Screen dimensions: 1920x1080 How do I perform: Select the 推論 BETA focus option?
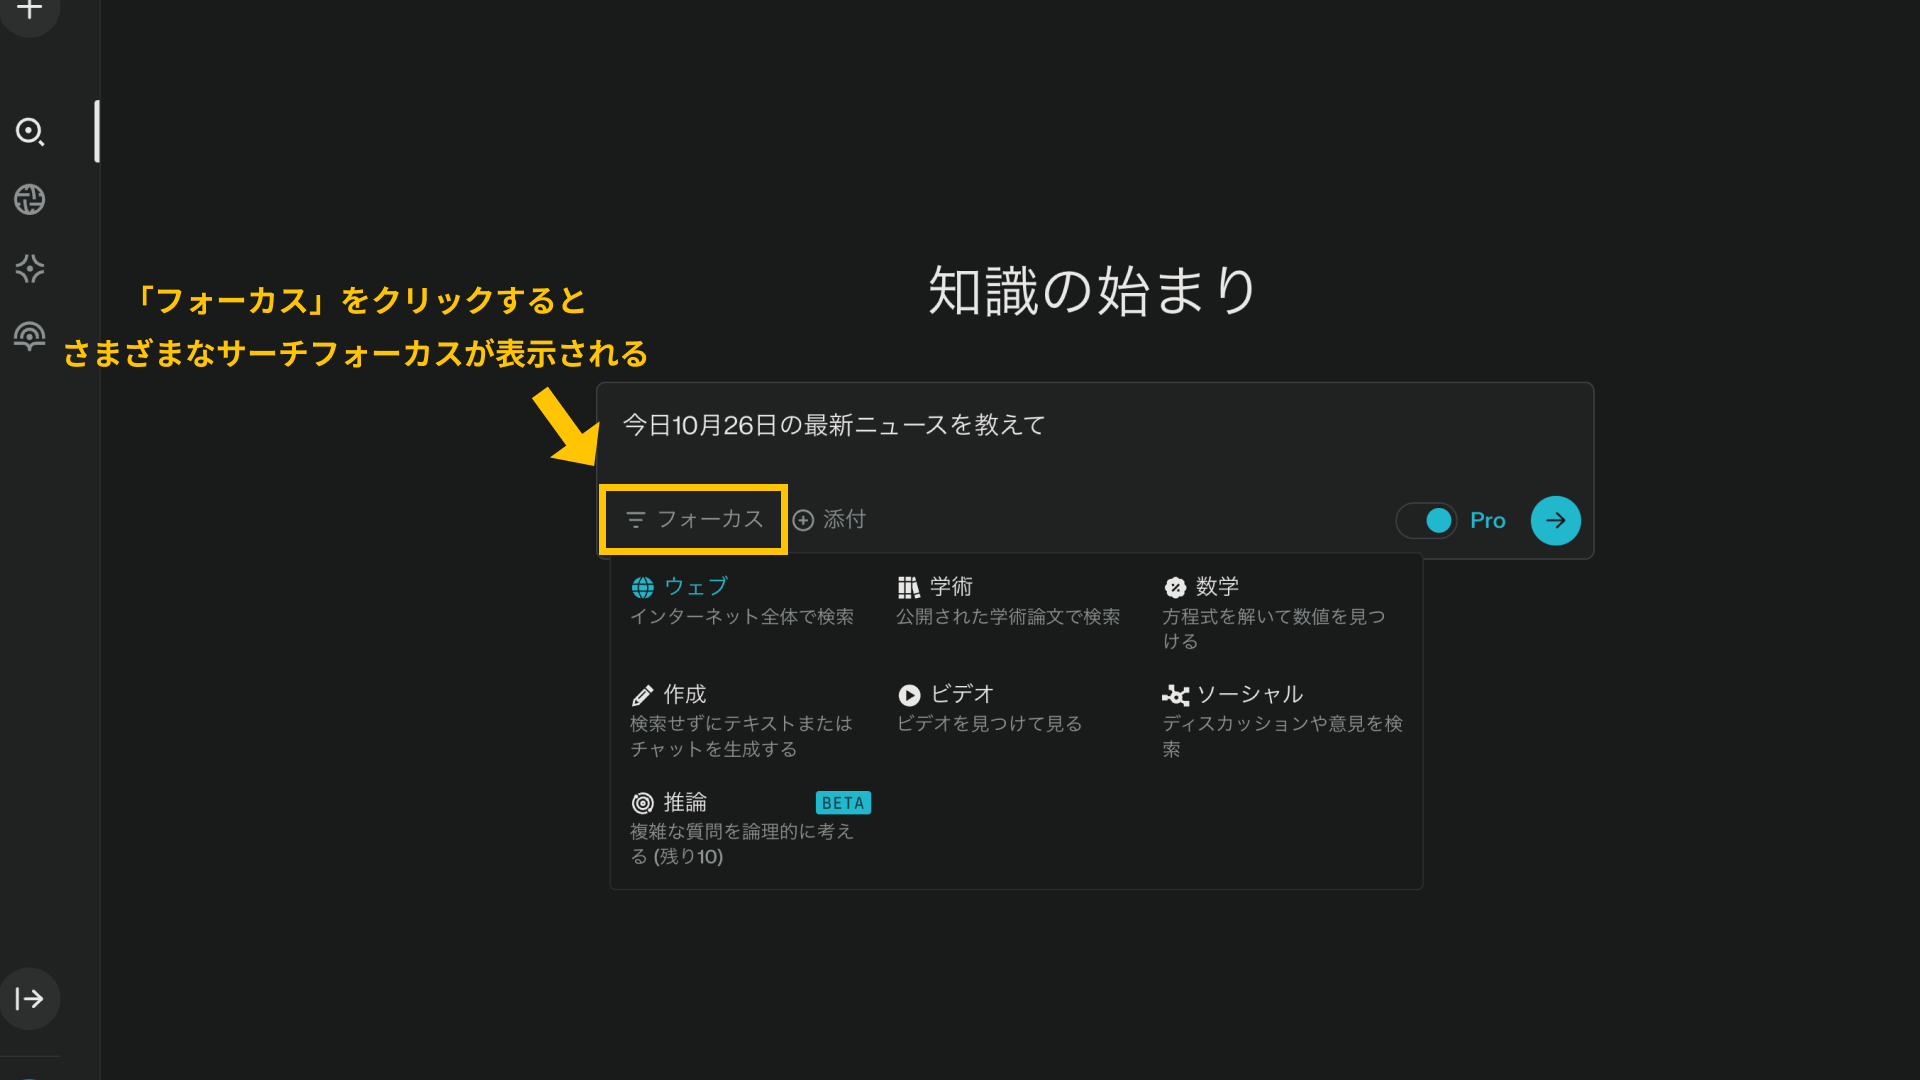click(685, 801)
